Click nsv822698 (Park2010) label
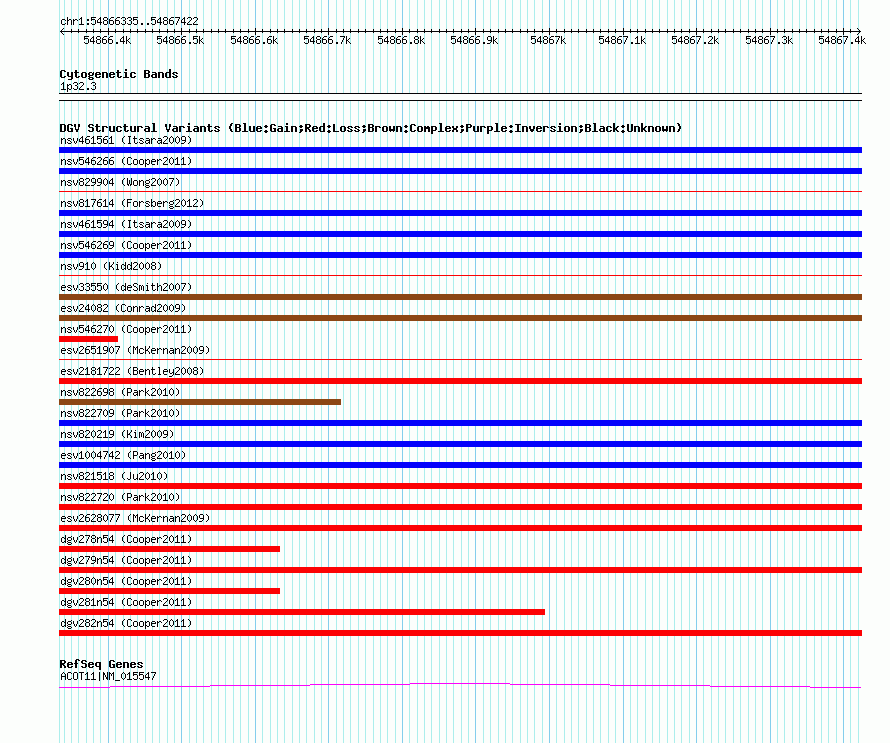The height and width of the screenshot is (743, 890). click(x=120, y=392)
